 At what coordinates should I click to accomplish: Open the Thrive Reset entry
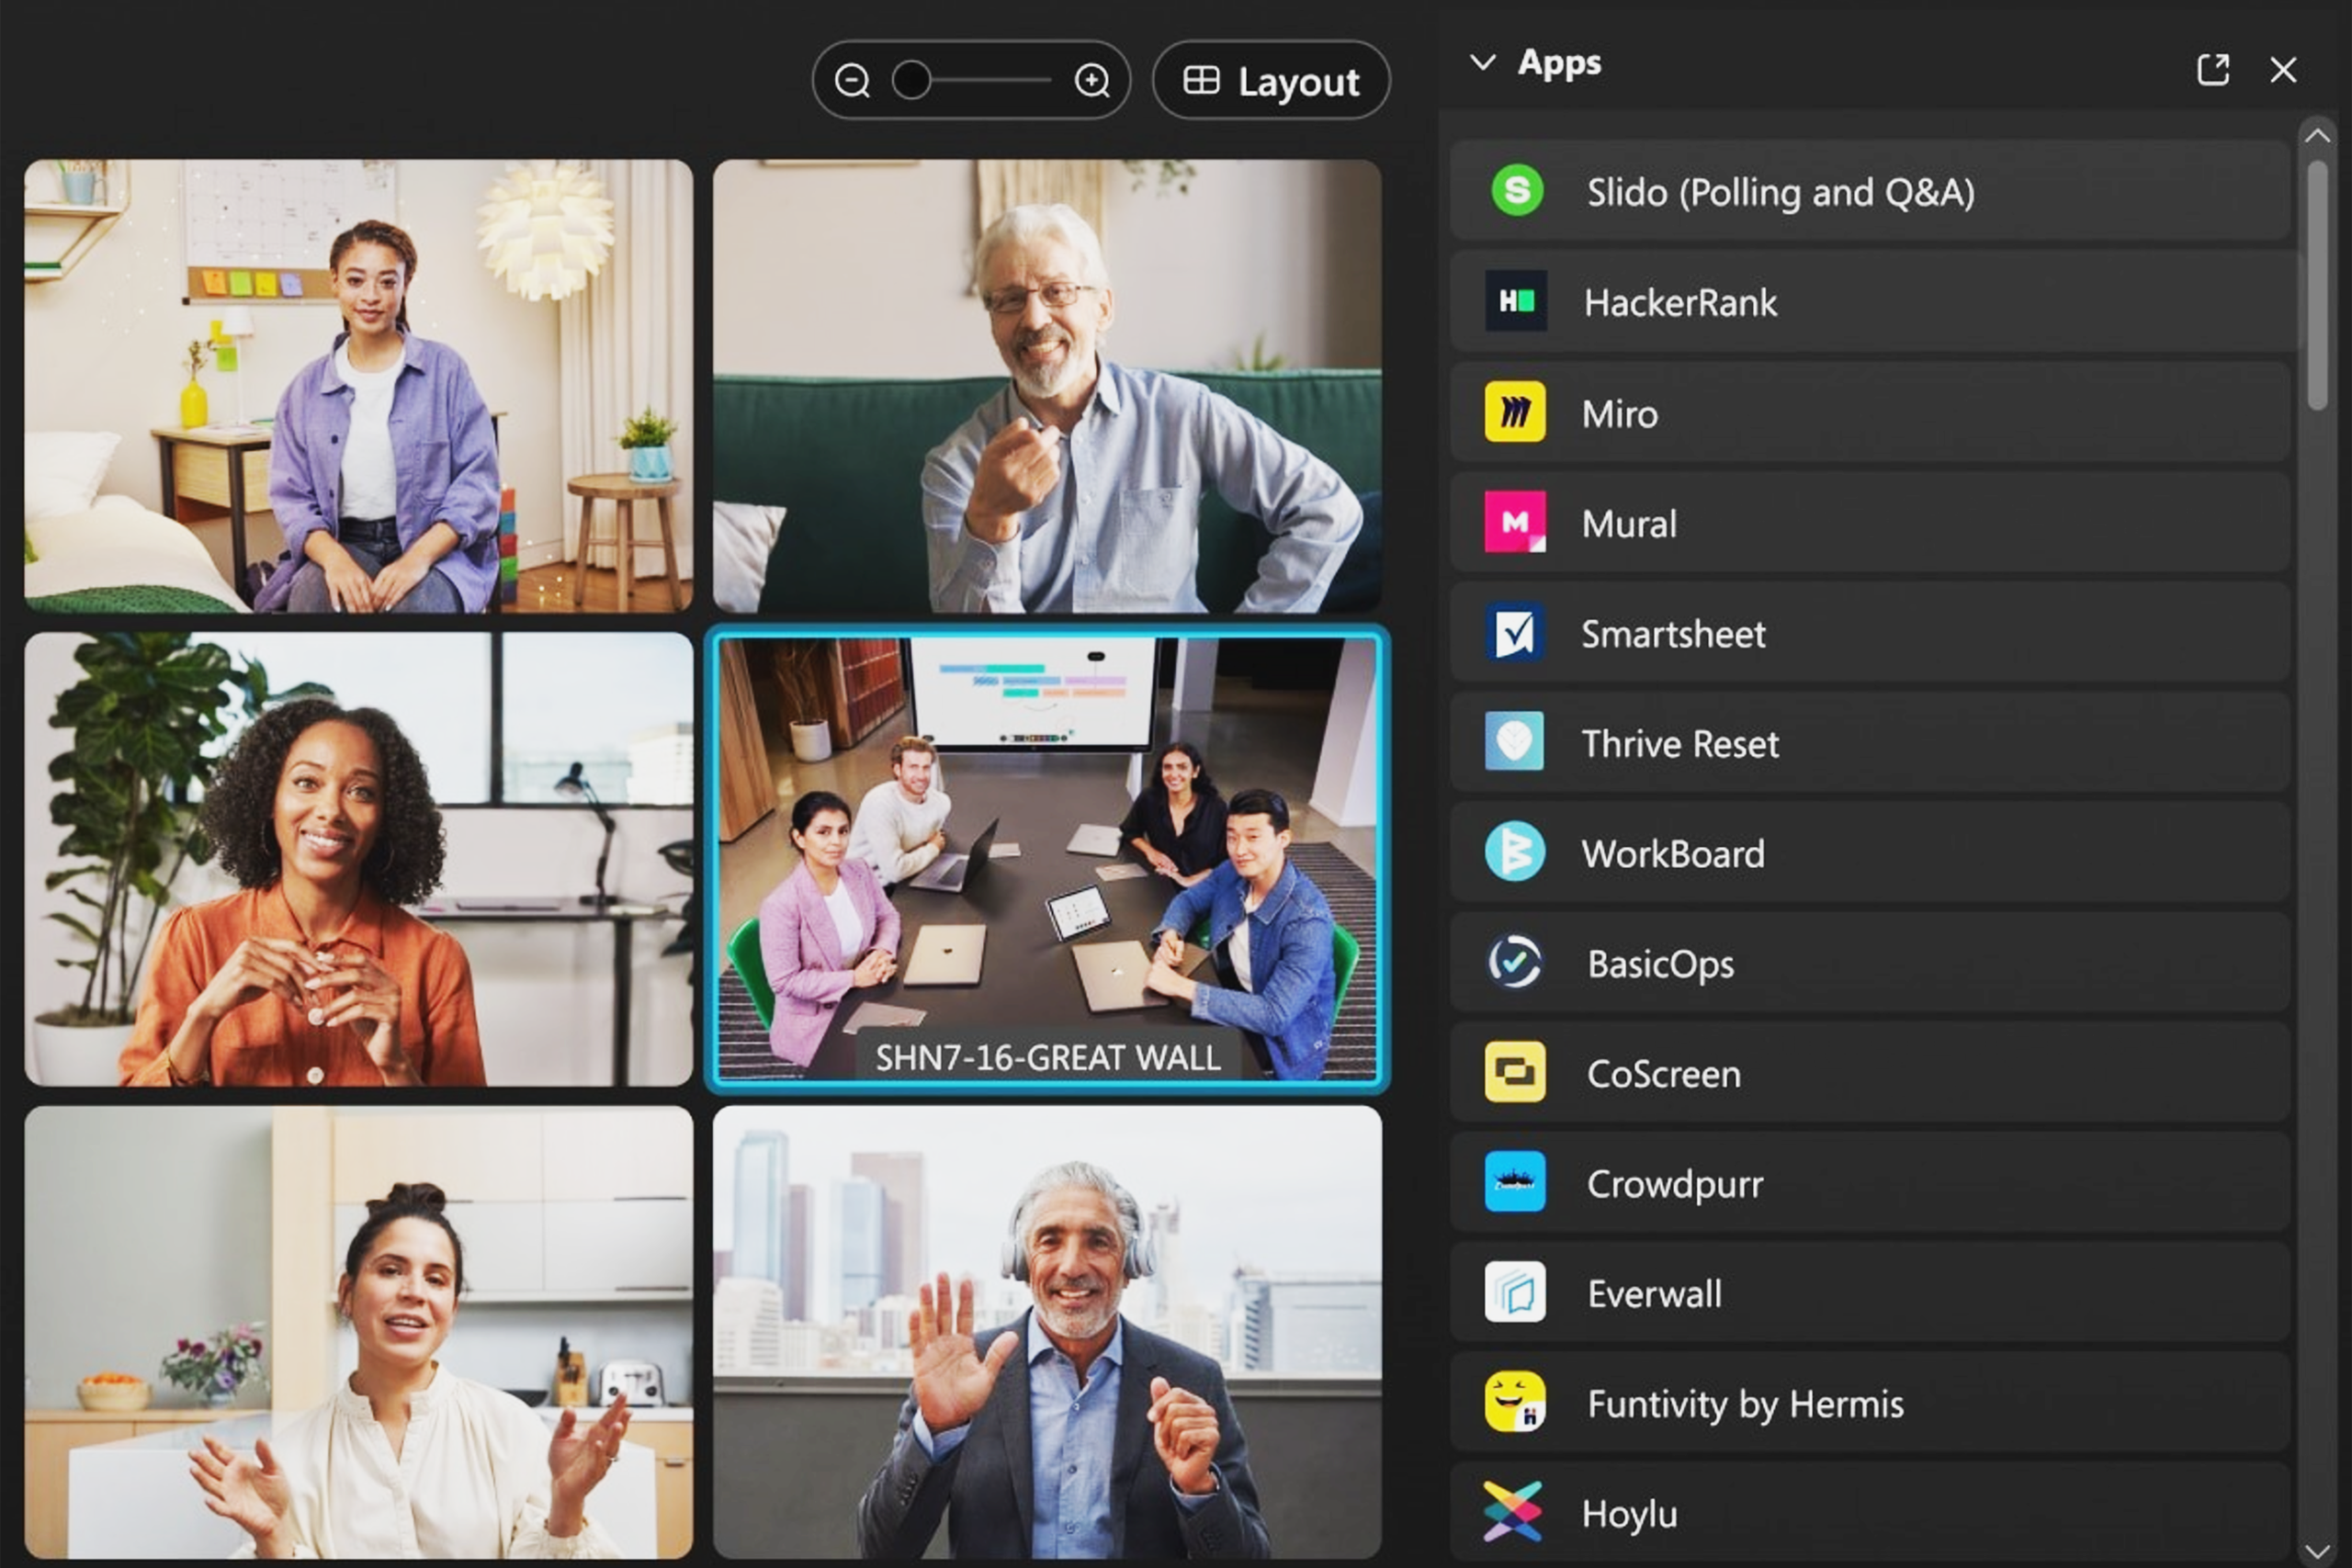[x=1870, y=741]
